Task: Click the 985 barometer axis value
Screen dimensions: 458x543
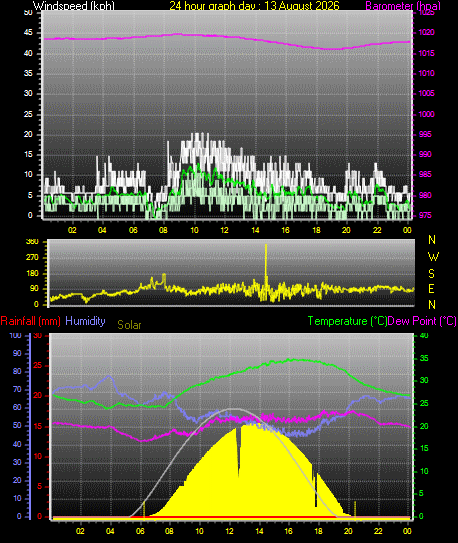Action: pos(425,175)
